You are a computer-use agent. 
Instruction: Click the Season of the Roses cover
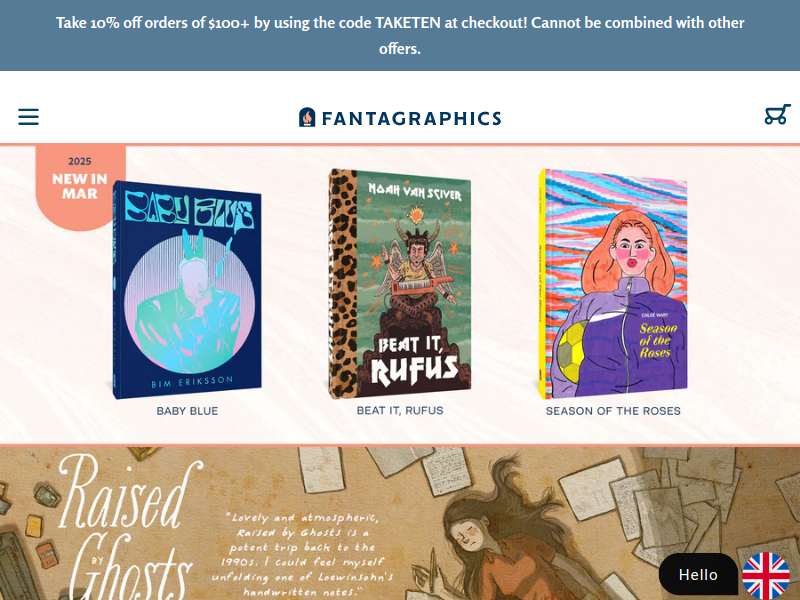613,284
